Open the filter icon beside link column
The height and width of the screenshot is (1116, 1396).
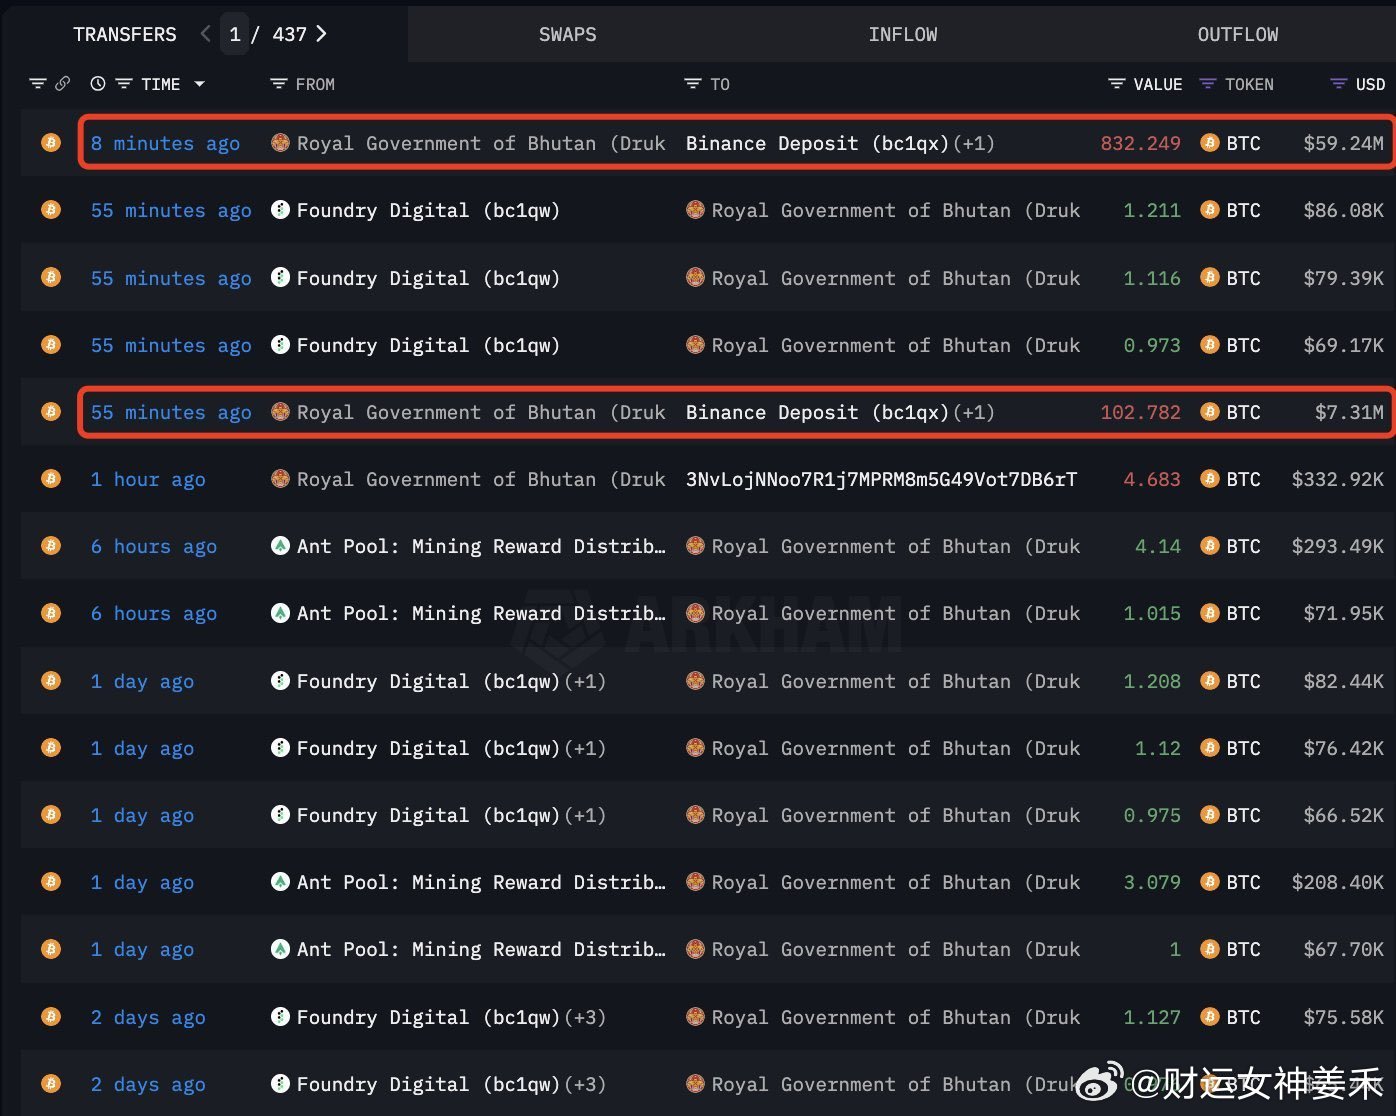click(37, 84)
